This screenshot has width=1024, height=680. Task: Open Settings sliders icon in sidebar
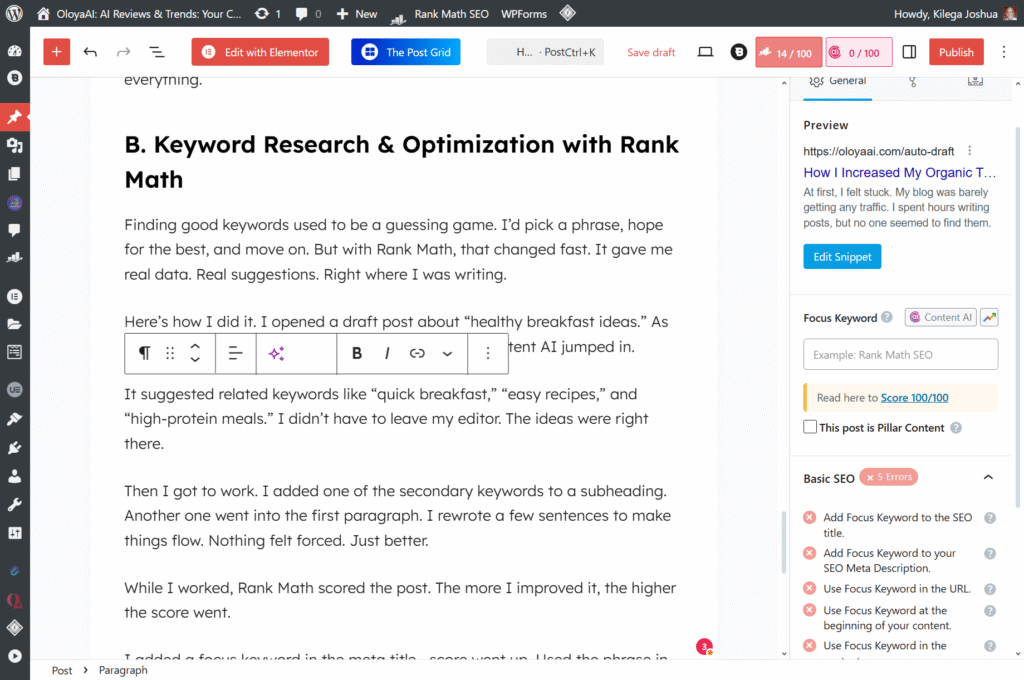14,533
